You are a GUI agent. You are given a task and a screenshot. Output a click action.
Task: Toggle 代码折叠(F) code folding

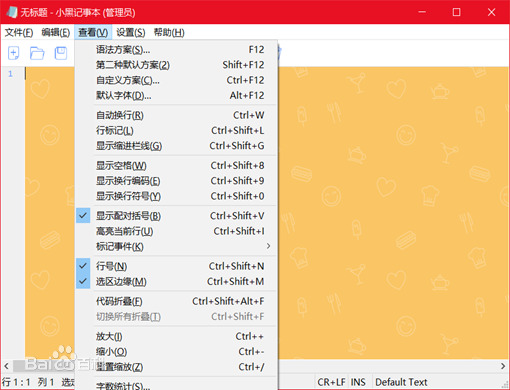[x=176, y=301]
